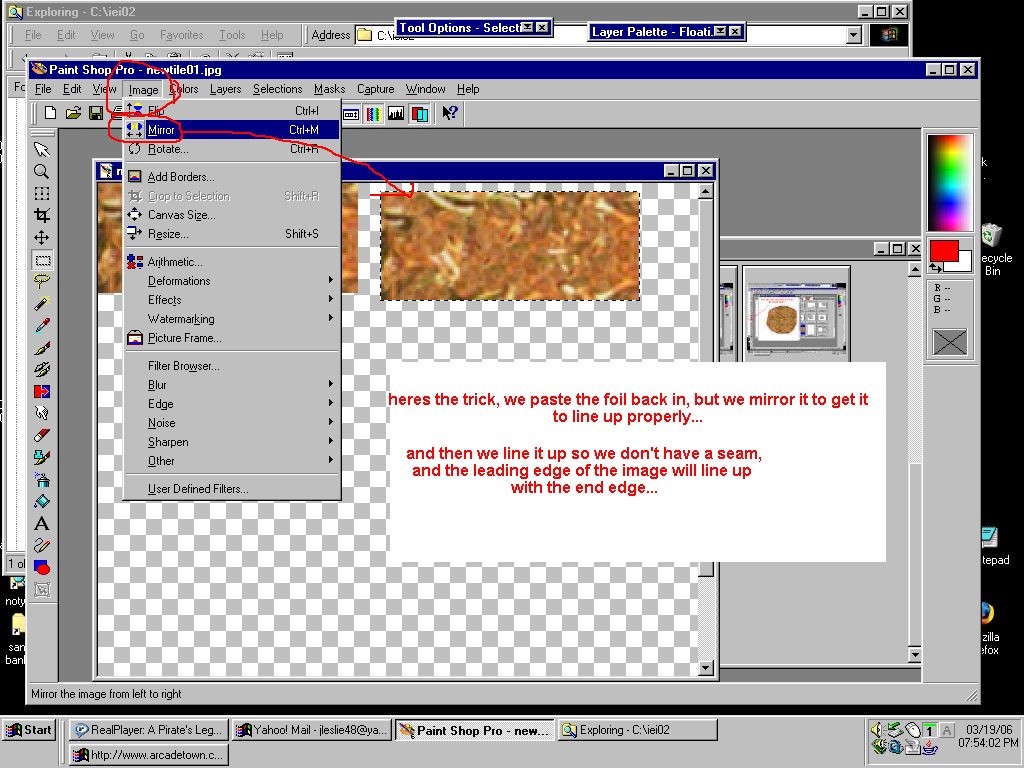Toggle the crossed-out box in color palette

pyautogui.click(x=950, y=342)
